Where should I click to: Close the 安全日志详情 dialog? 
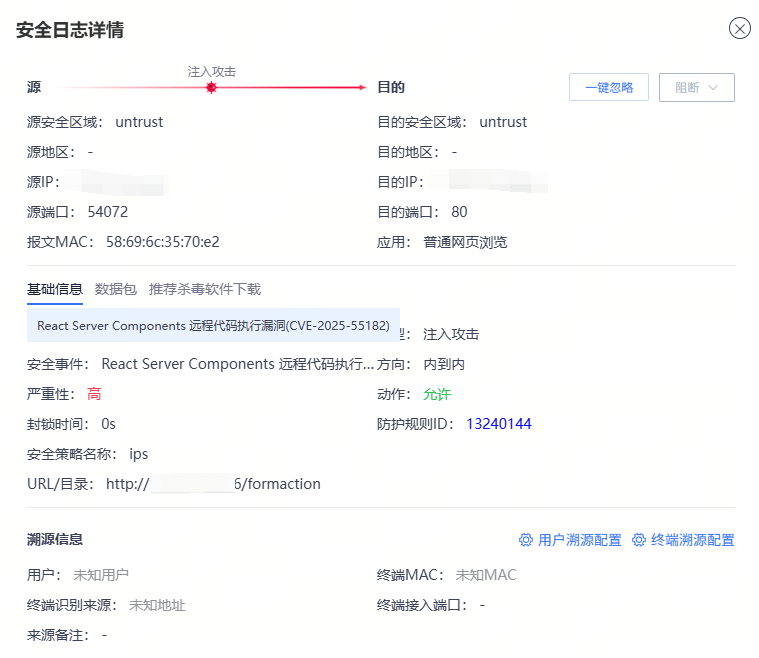click(740, 28)
